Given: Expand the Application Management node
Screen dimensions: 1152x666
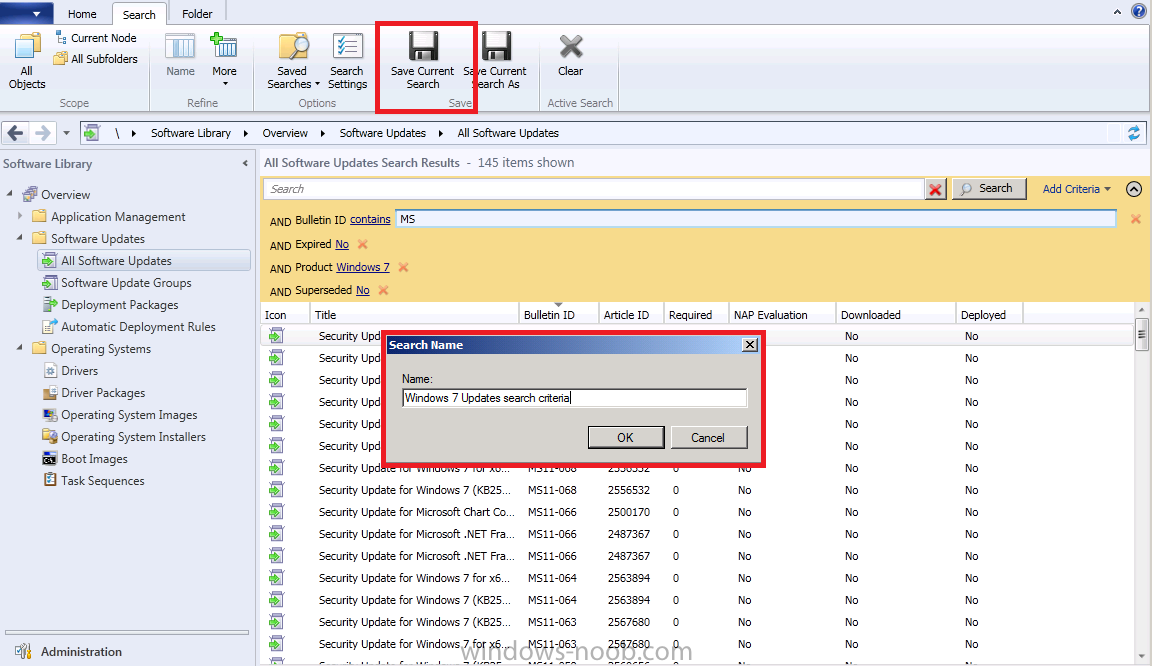Looking at the screenshot, I should click(x=20, y=216).
